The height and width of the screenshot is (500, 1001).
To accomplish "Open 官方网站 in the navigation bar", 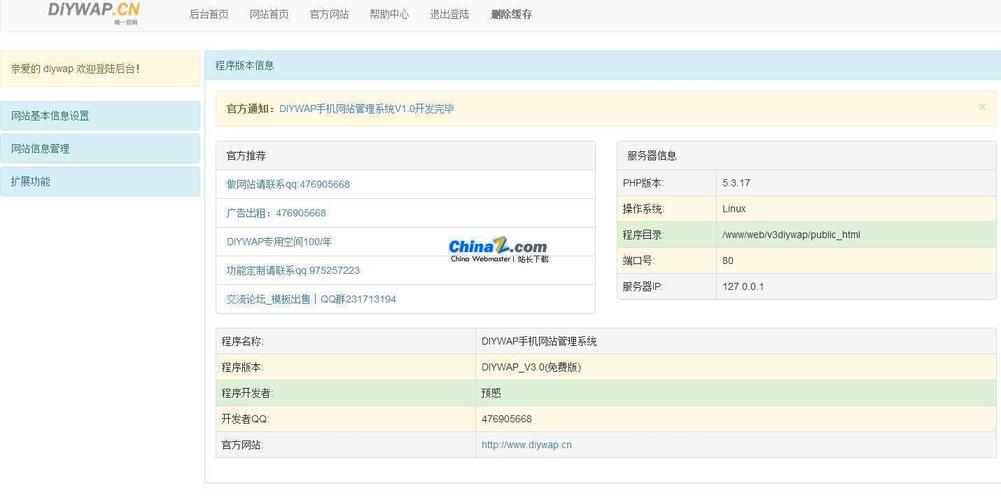I will (x=329, y=14).
